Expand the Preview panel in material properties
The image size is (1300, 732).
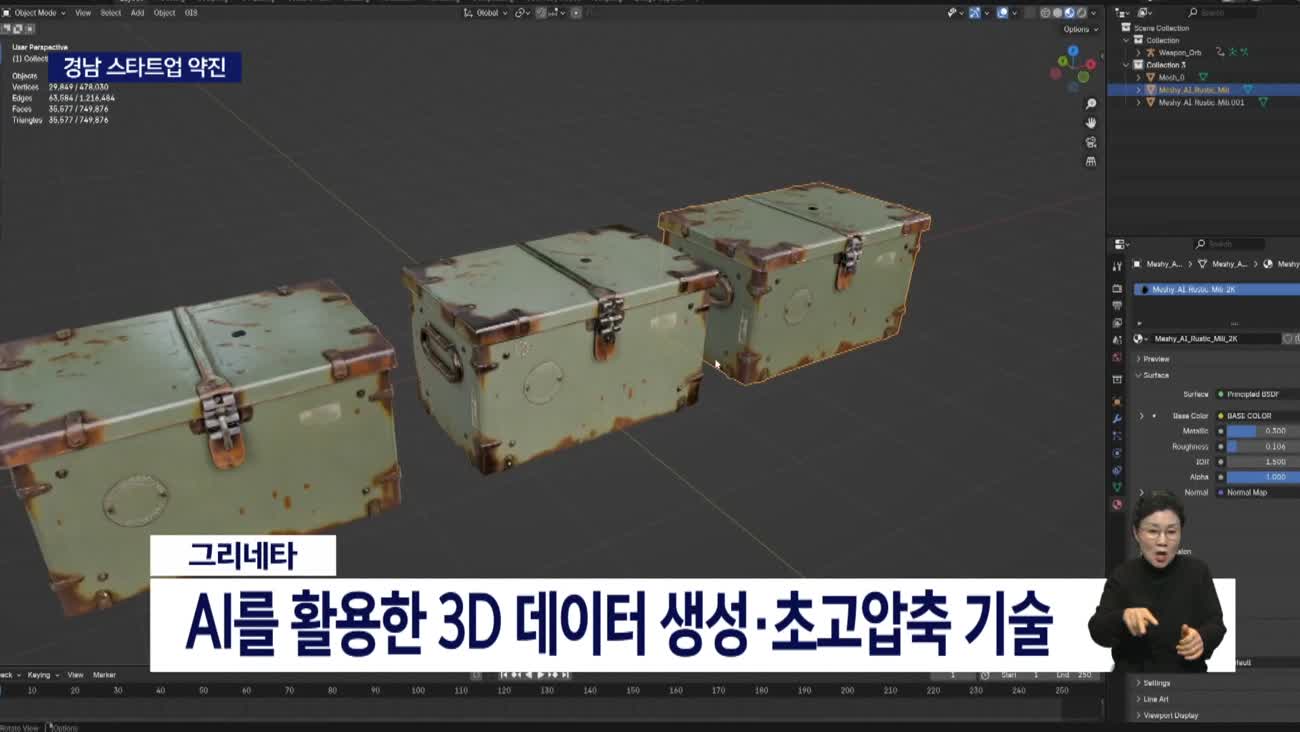(1156, 359)
